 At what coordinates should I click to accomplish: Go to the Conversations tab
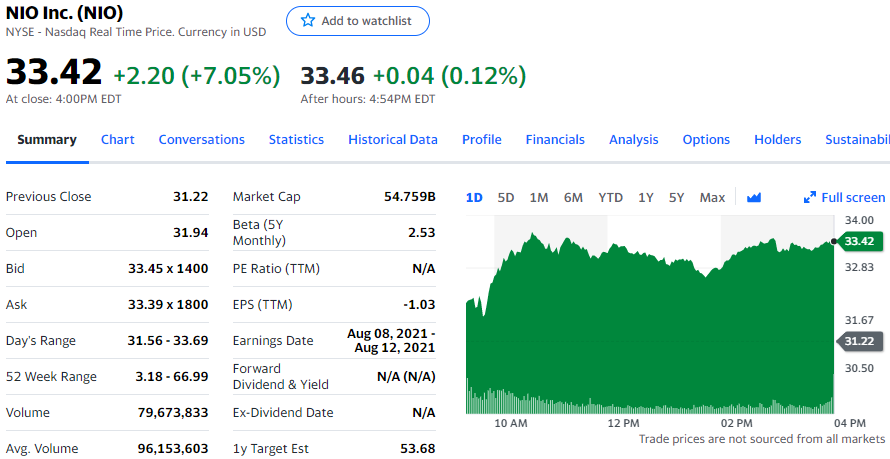pos(201,140)
